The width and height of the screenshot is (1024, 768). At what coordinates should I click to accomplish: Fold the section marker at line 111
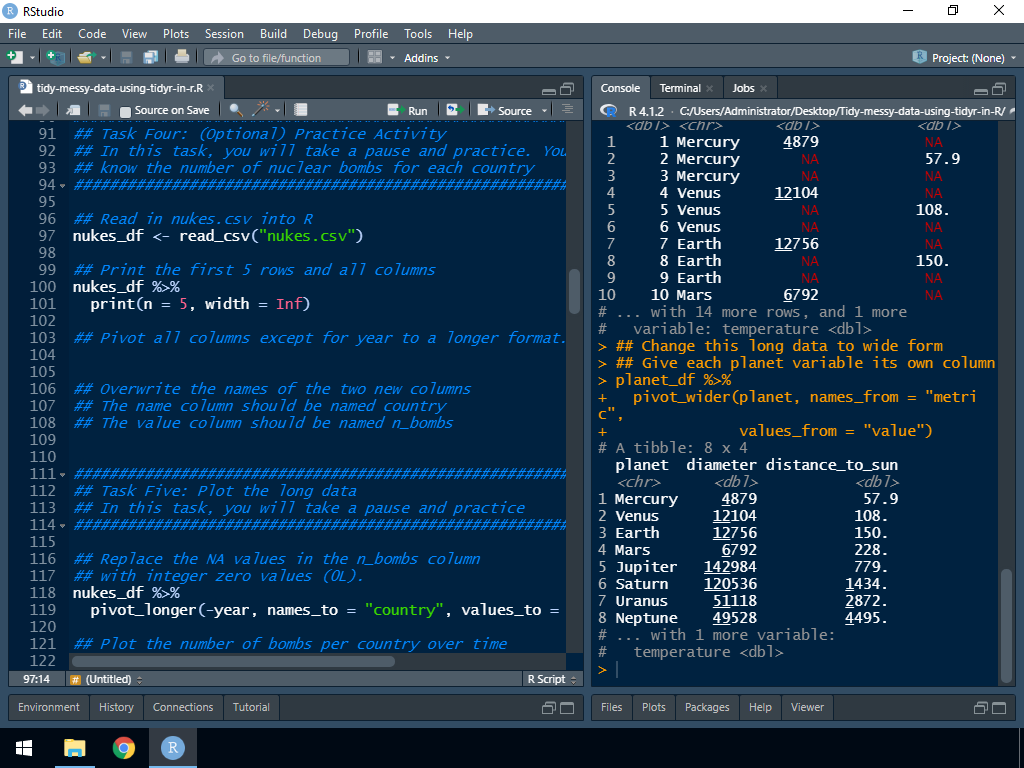click(x=63, y=474)
